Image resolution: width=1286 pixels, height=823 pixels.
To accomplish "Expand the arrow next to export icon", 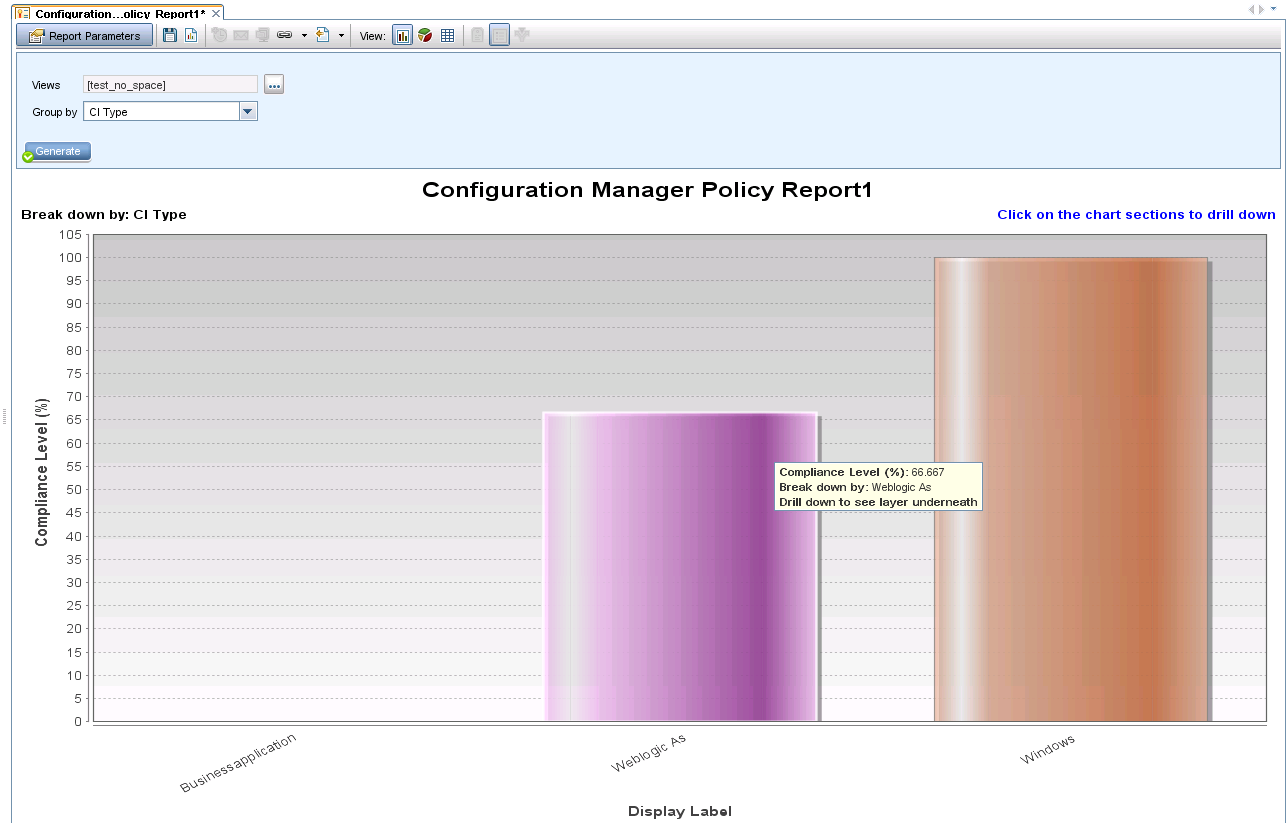I will point(341,36).
